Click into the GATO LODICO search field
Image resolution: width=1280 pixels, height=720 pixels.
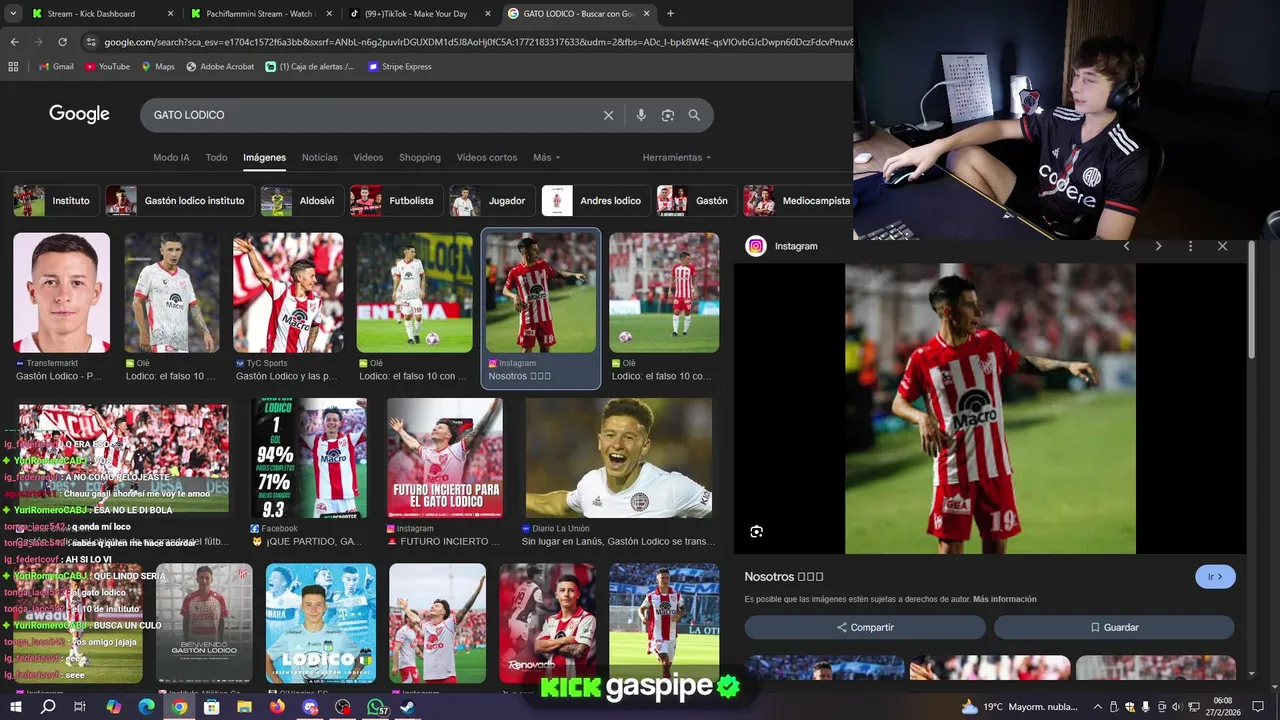tap(370, 115)
